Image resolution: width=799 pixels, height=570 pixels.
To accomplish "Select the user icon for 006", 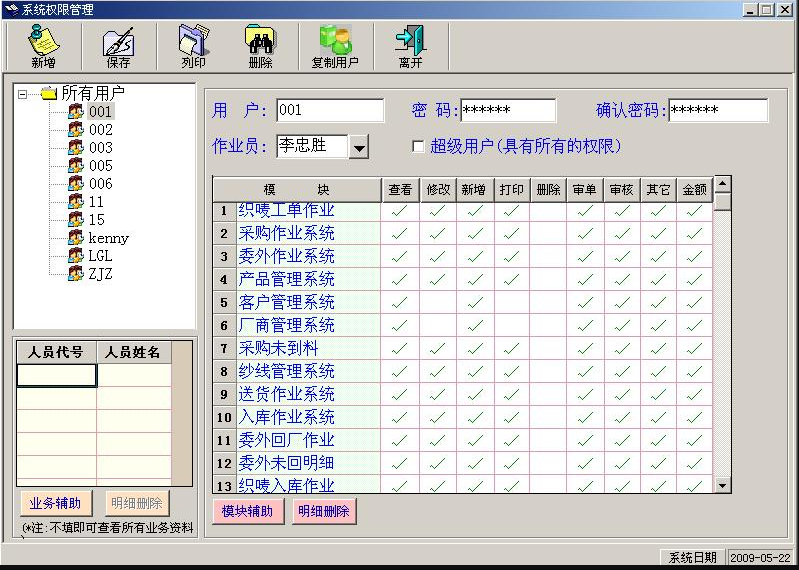I will (x=75, y=183).
